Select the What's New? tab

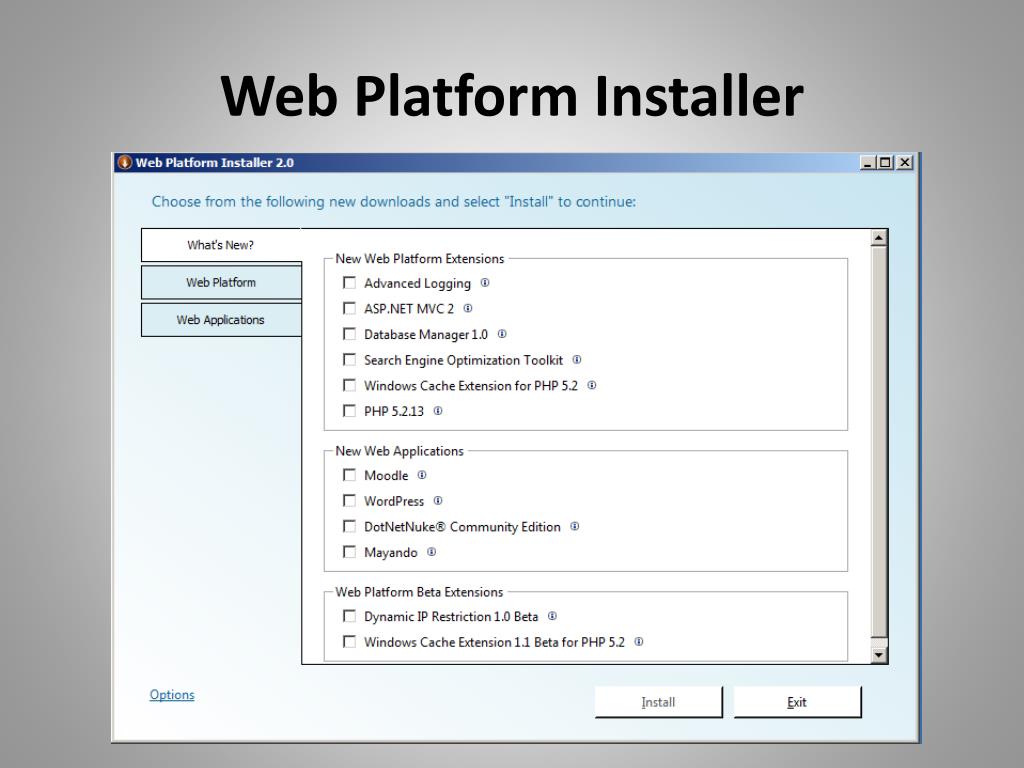tap(221, 245)
